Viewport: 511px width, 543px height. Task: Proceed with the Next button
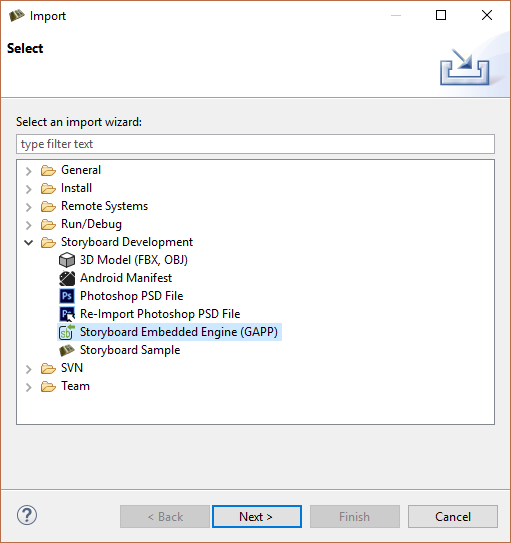point(257,517)
